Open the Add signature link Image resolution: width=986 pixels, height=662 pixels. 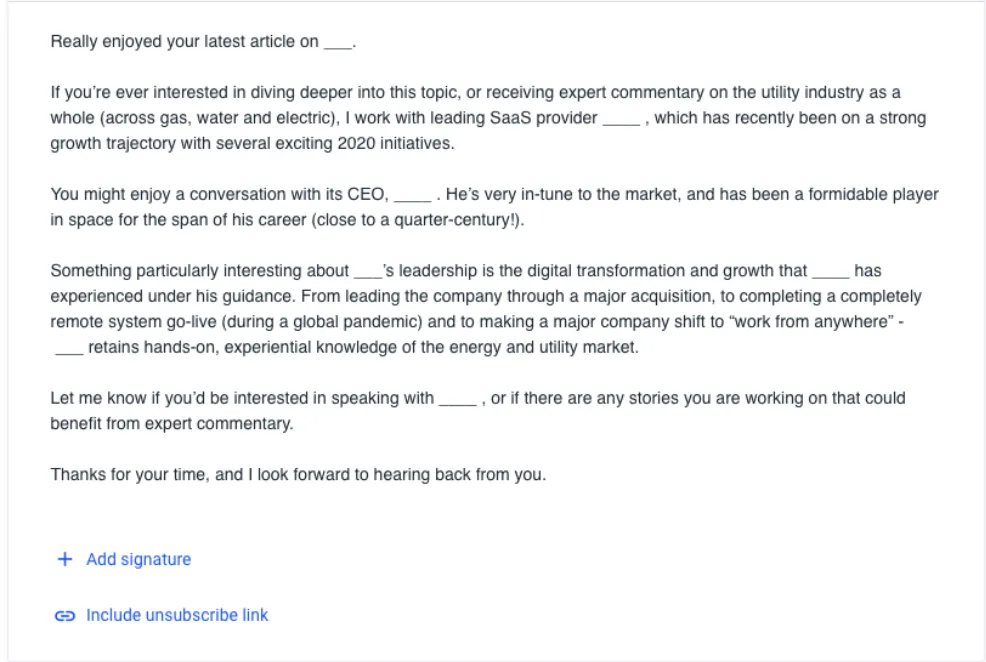coord(138,560)
